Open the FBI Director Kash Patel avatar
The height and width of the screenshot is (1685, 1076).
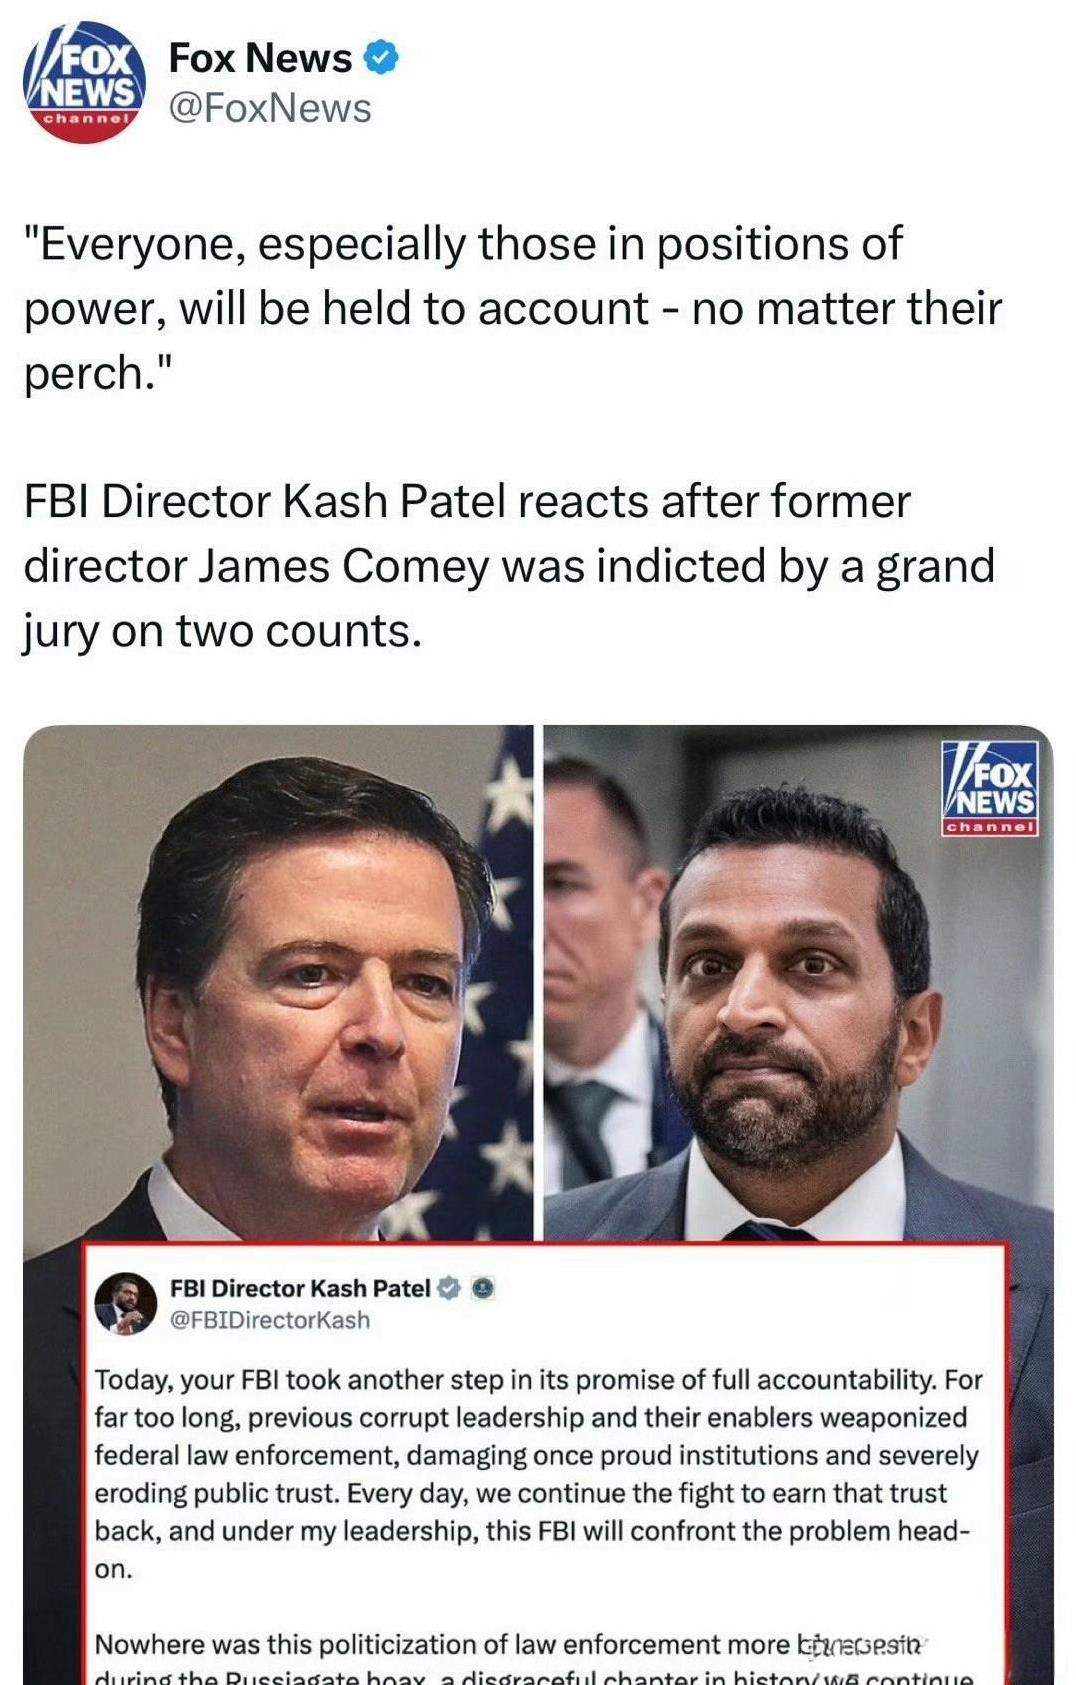coord(125,1304)
